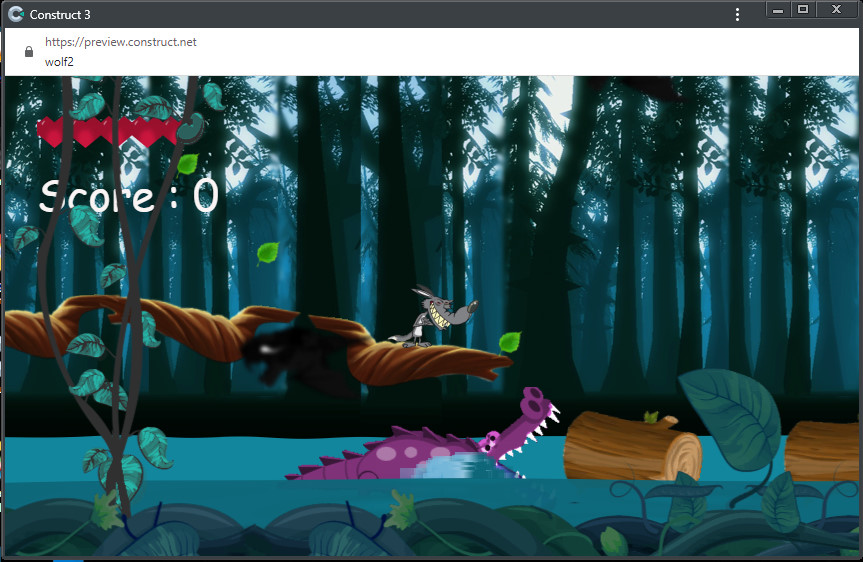Open the three-dot menu in the title bar
The image size is (863, 562).
pos(737,15)
